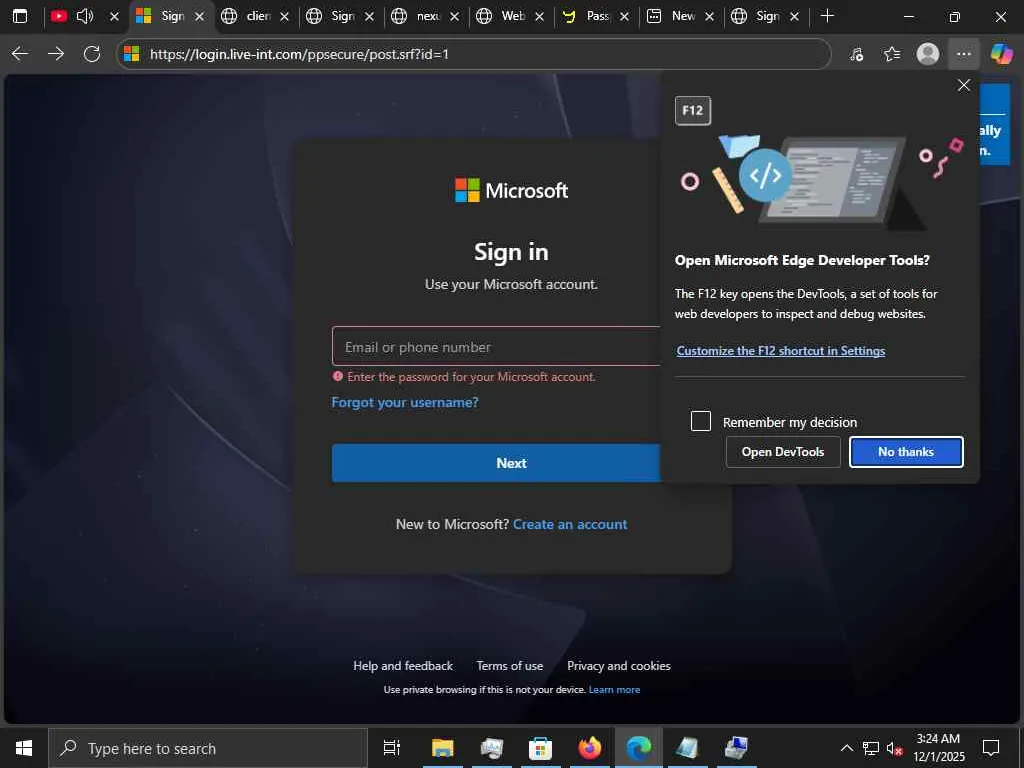Mute the YouTube tab audio icon
The height and width of the screenshot is (768, 1024).
(85, 16)
